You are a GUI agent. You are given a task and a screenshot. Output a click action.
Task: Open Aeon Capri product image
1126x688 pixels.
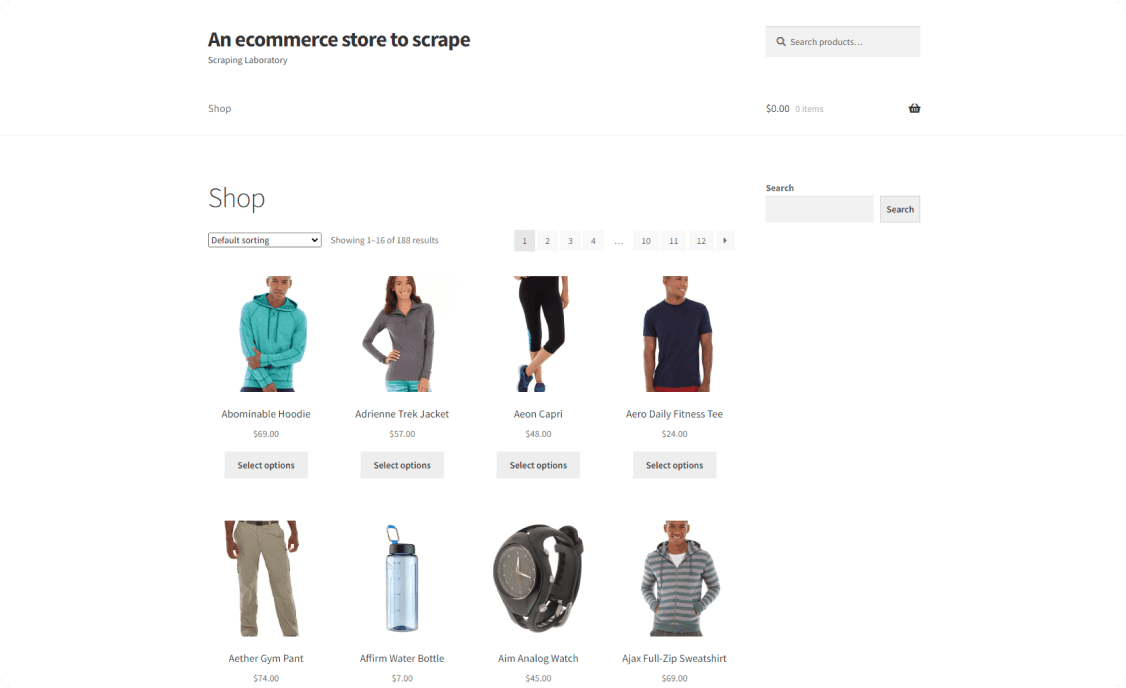pos(538,334)
